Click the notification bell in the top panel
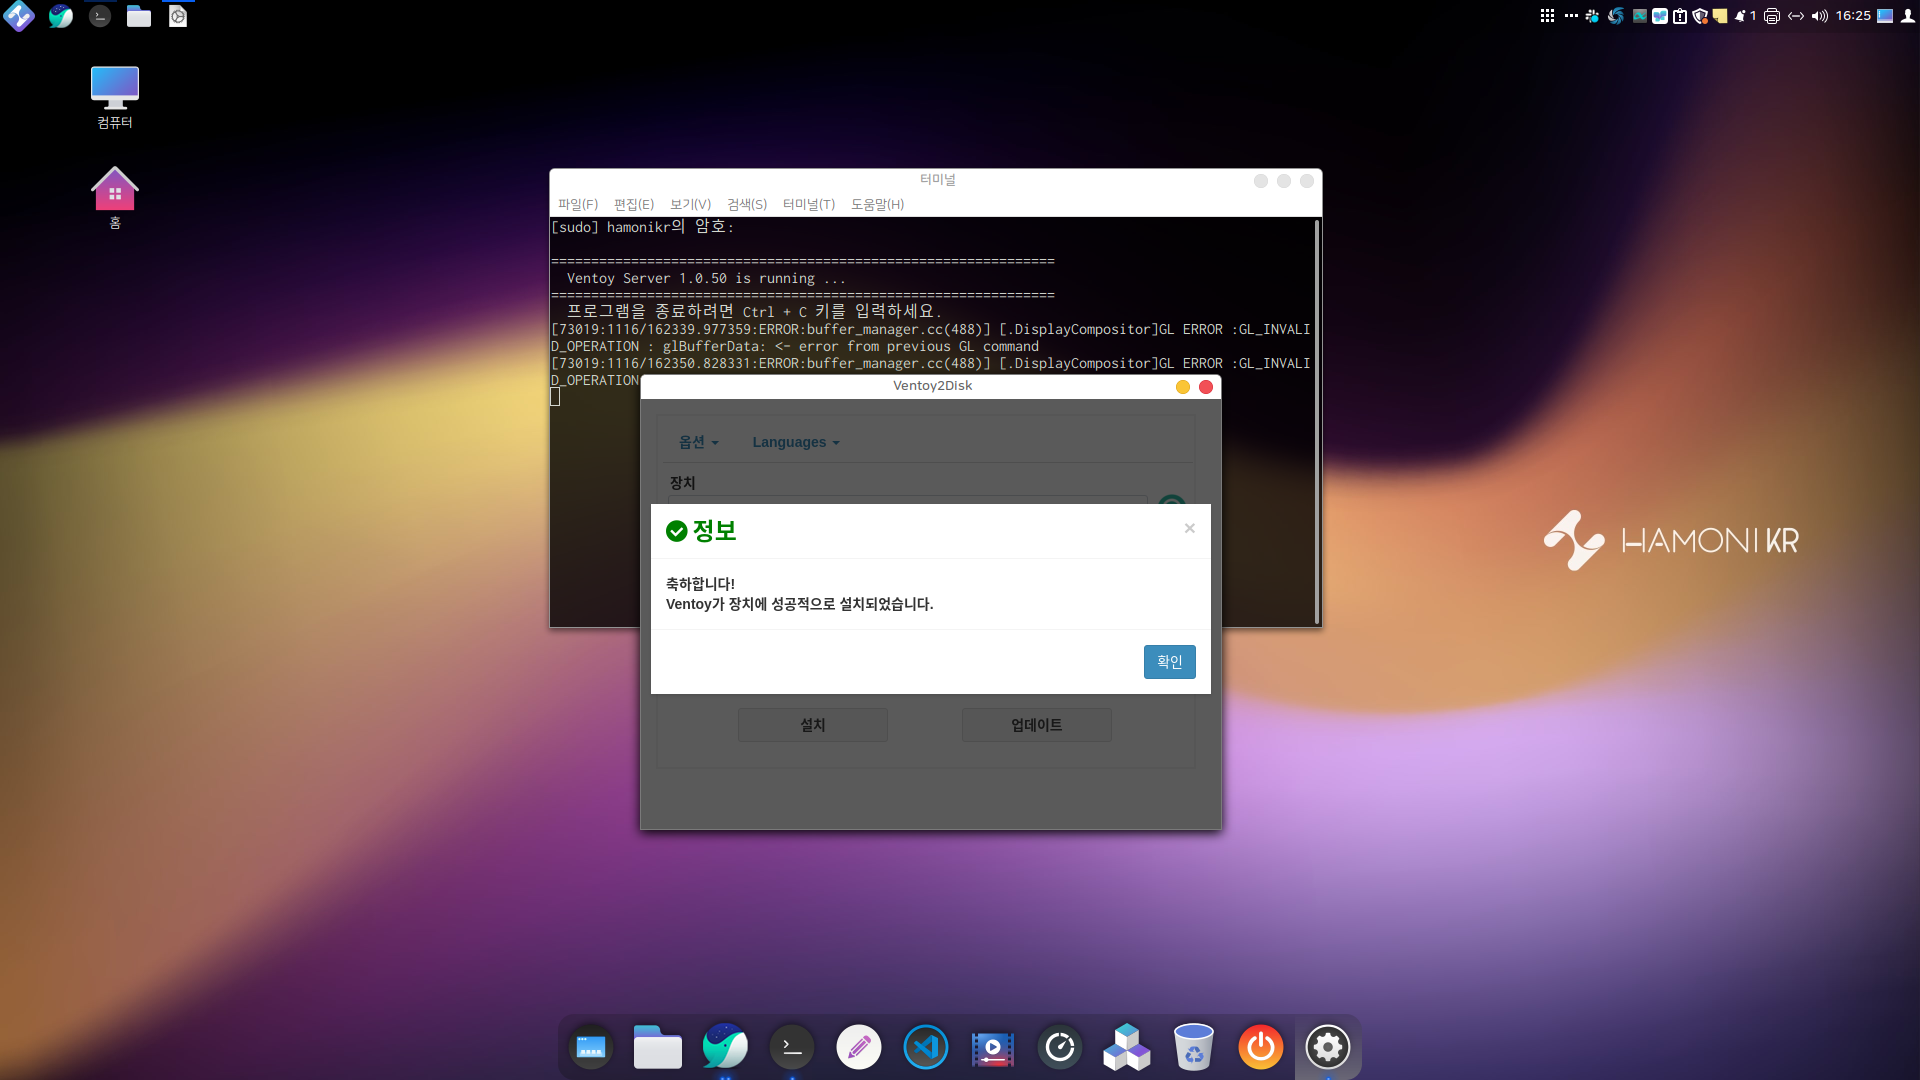 (1741, 16)
